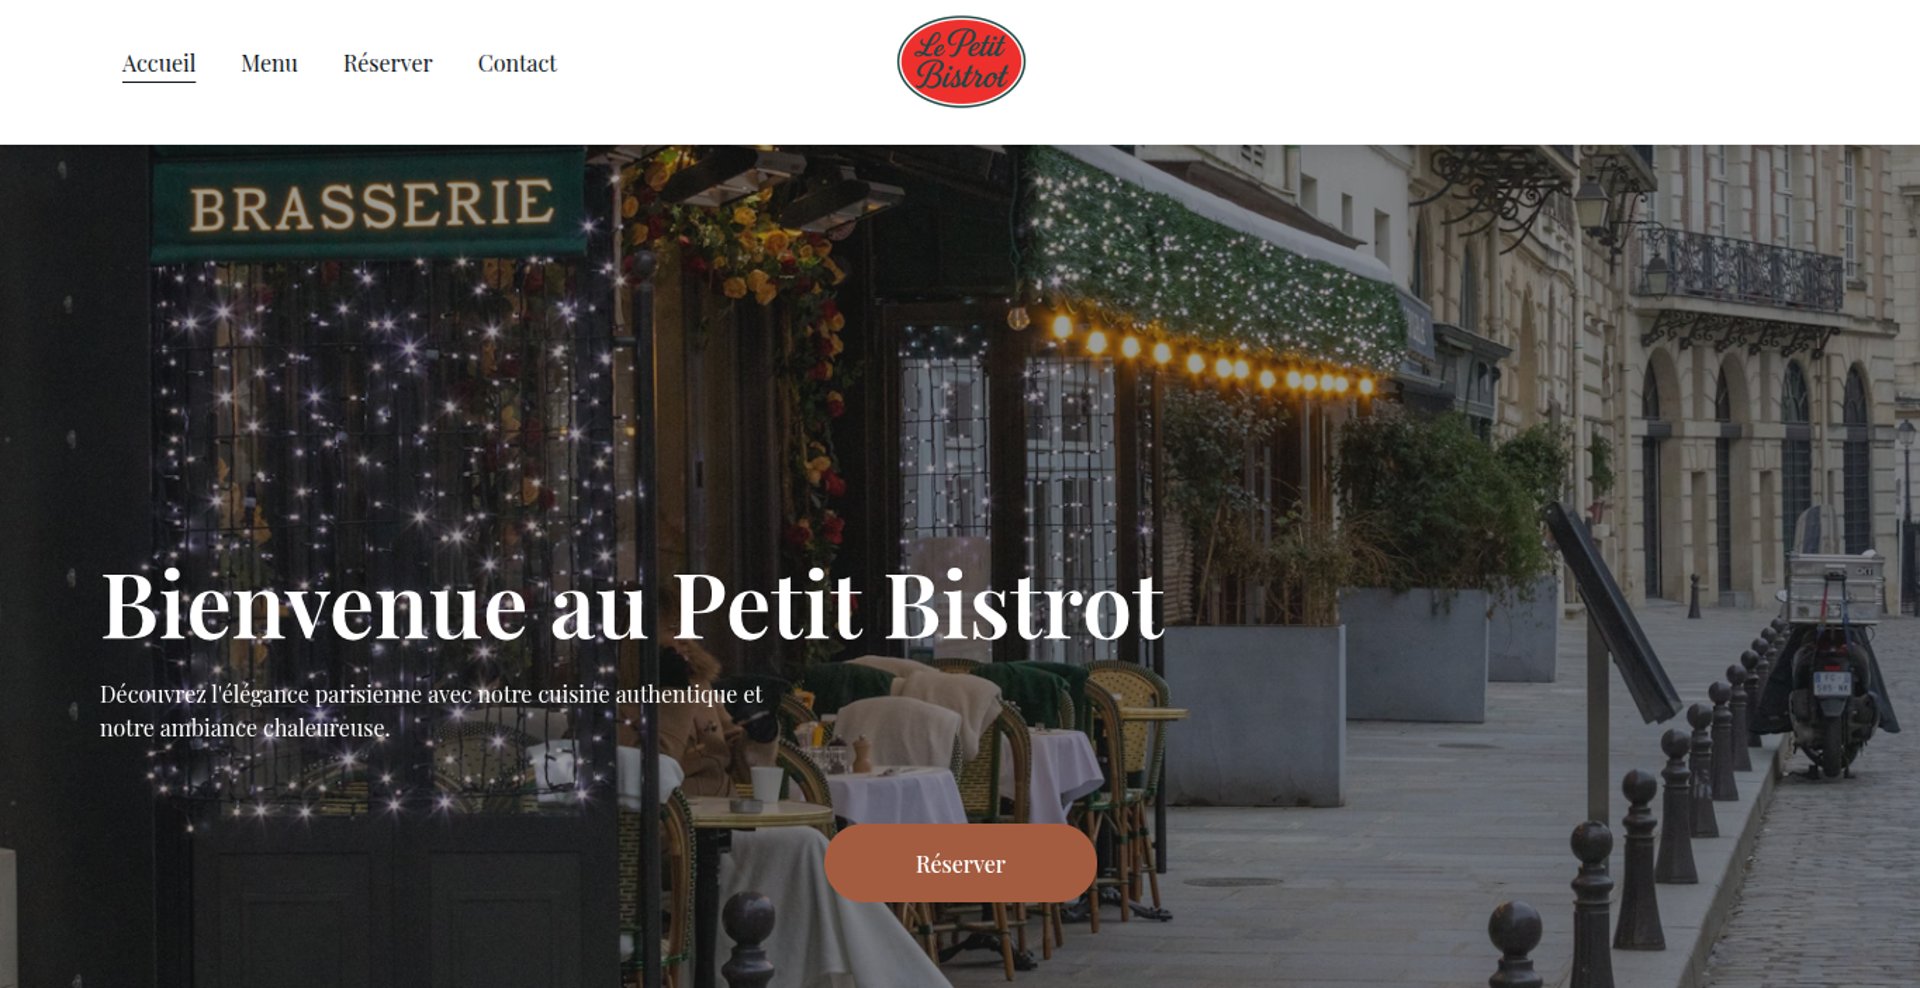Click the green BRASSERIE sign in photo

click(x=368, y=205)
